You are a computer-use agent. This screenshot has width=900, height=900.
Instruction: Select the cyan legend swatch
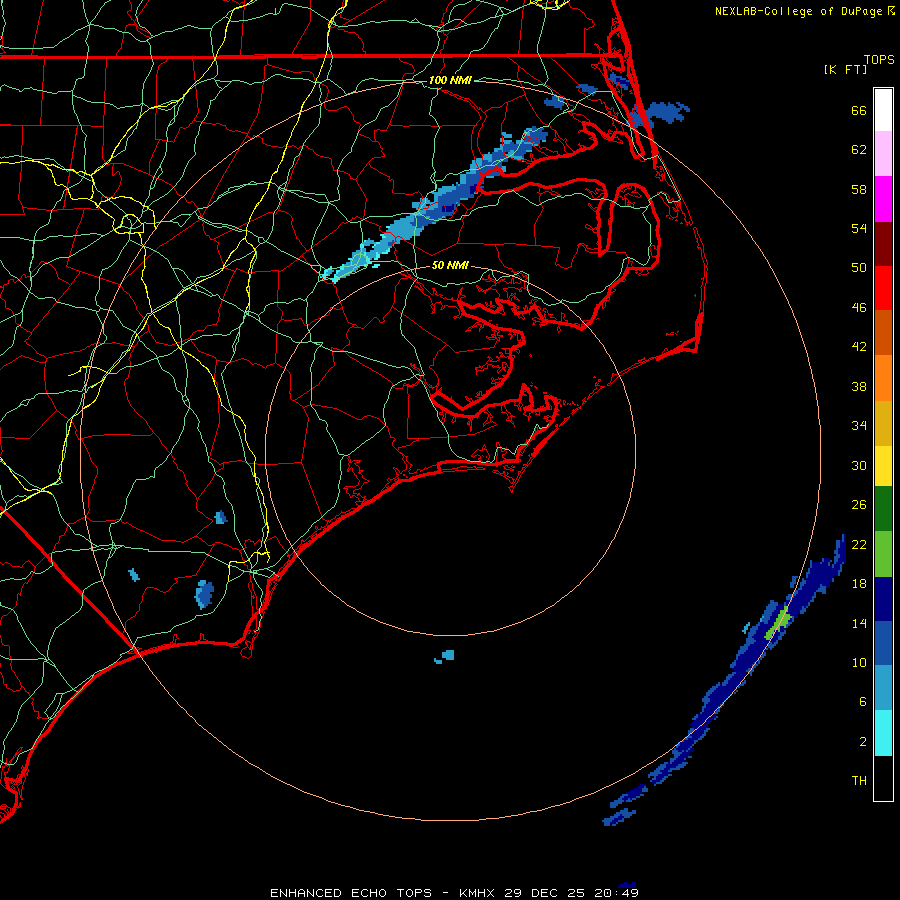click(883, 733)
